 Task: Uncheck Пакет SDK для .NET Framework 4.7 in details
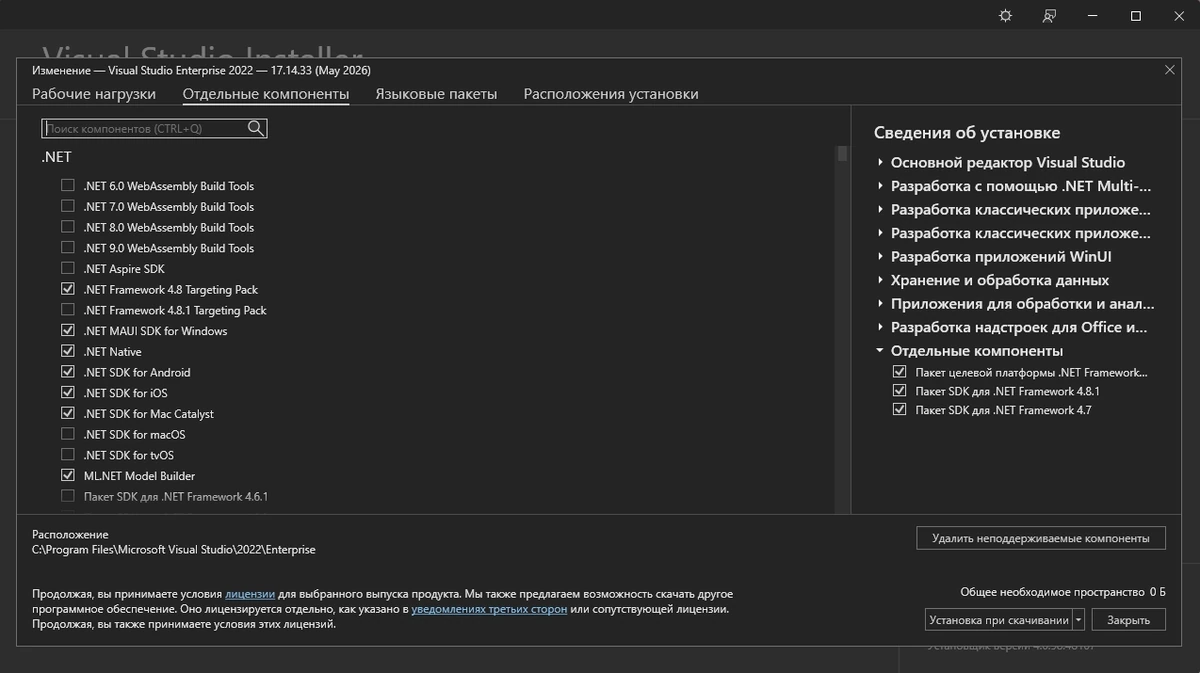point(899,410)
